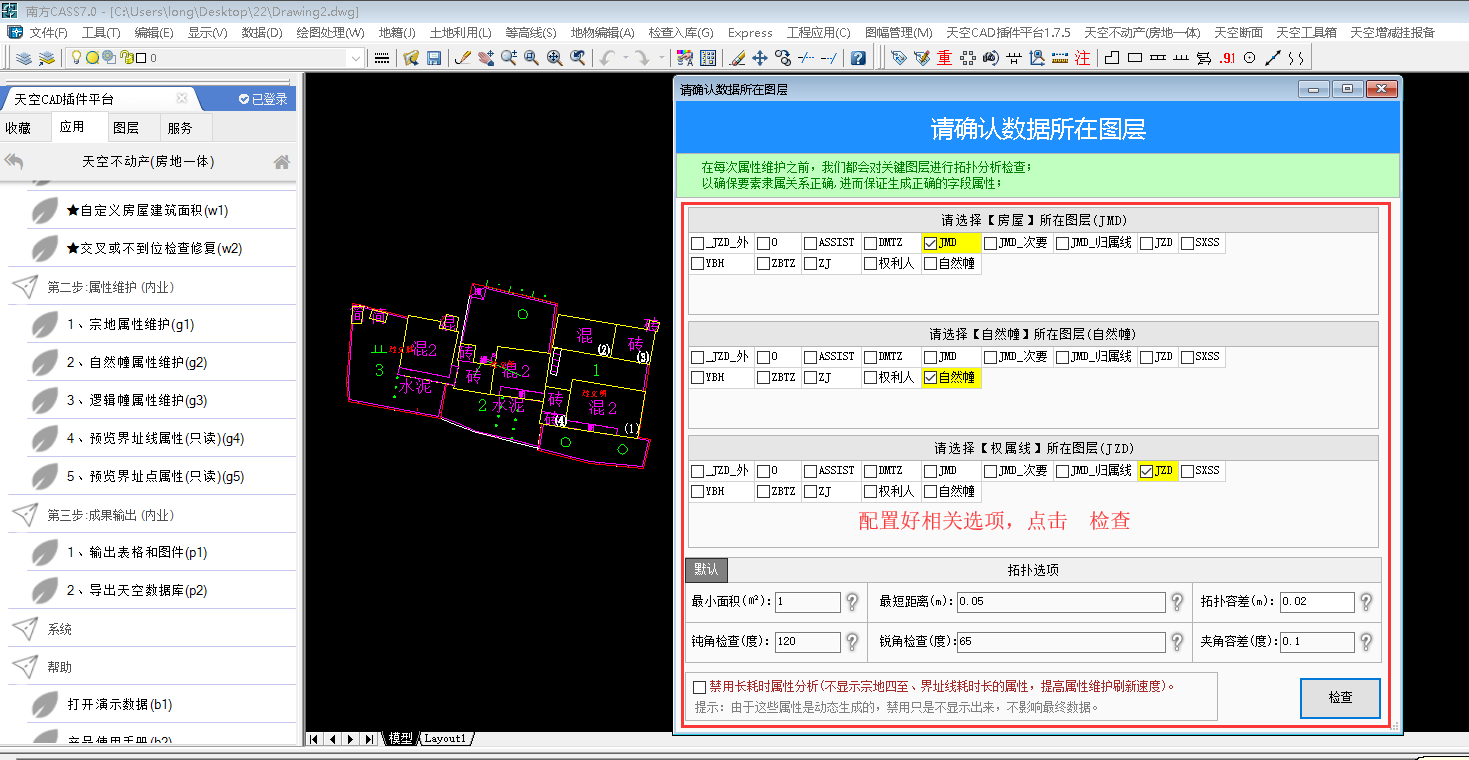Click the circle with center dot icon

[1249, 58]
